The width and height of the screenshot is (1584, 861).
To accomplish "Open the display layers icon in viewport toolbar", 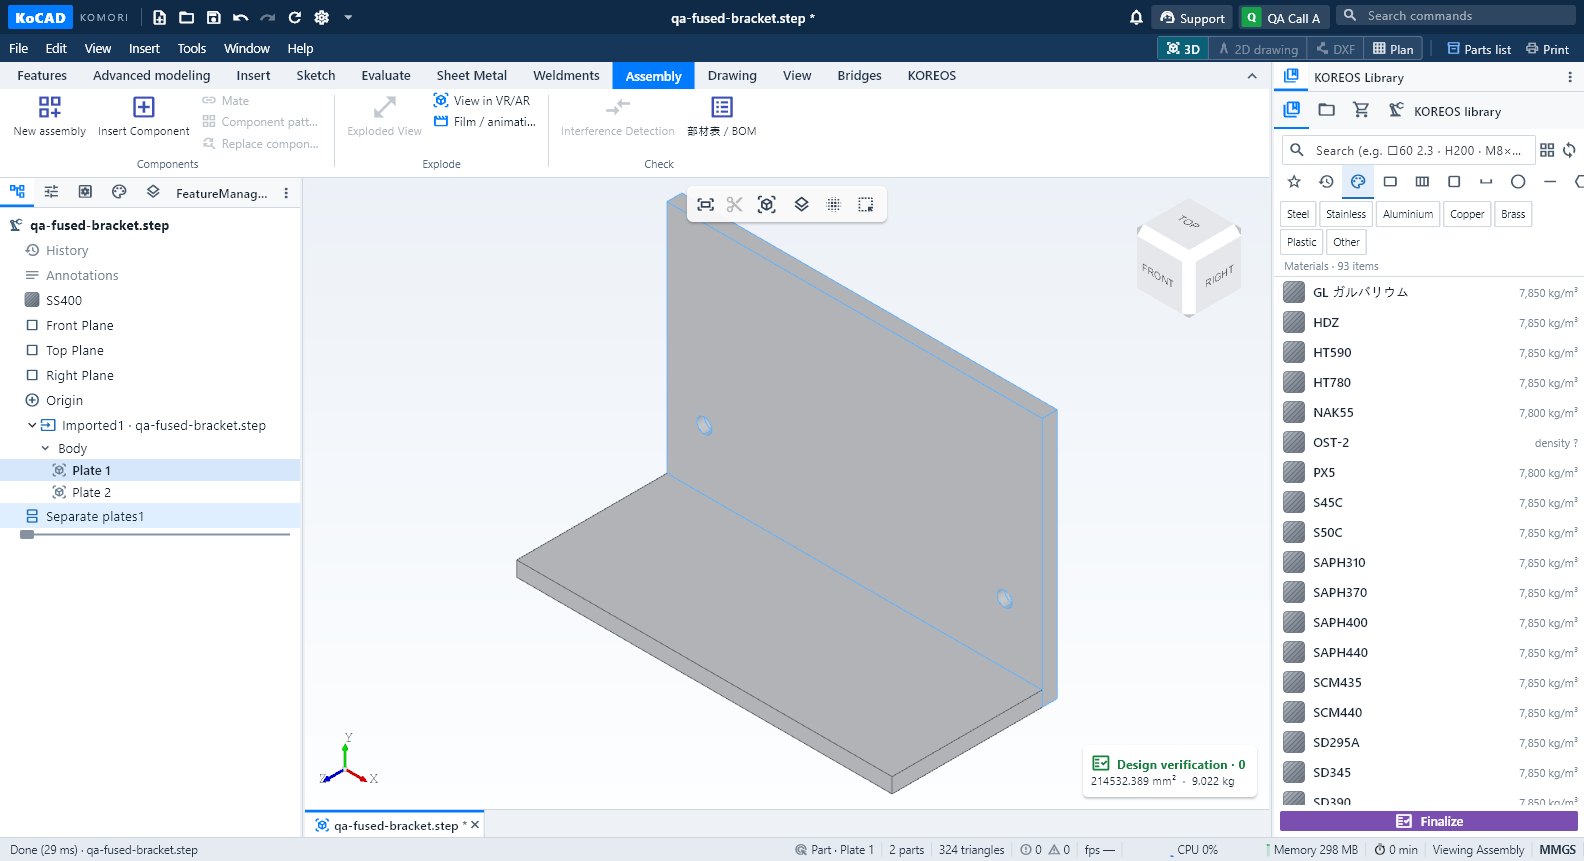I will point(801,204).
